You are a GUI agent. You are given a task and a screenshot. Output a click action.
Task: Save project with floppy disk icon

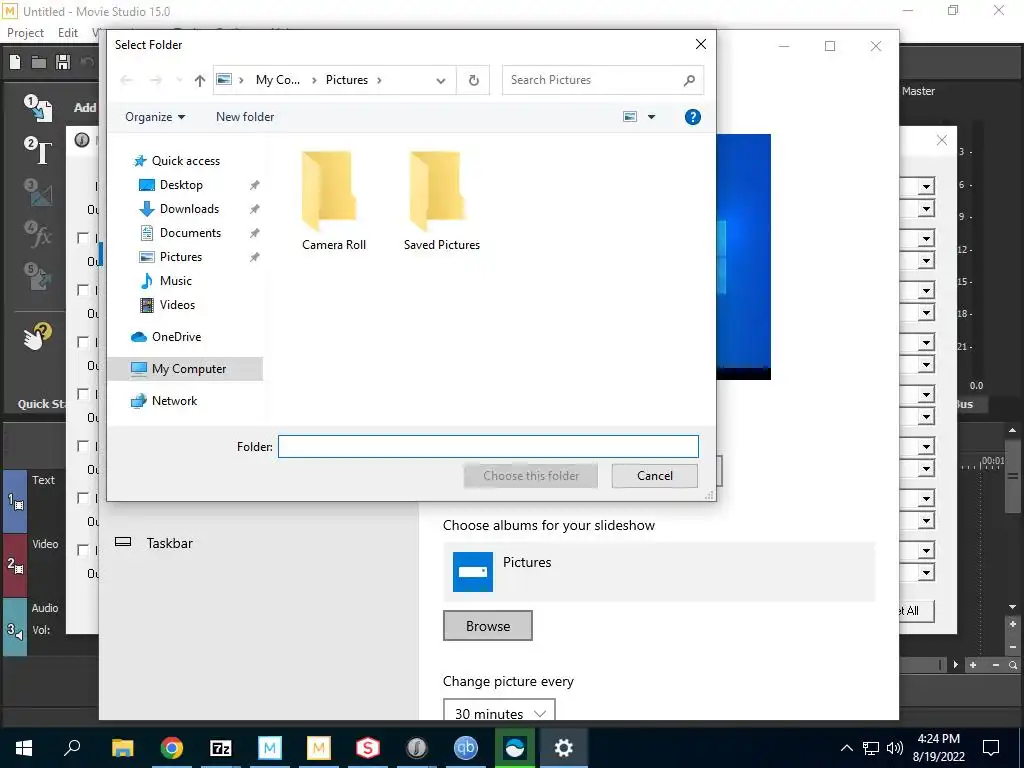[x=63, y=62]
